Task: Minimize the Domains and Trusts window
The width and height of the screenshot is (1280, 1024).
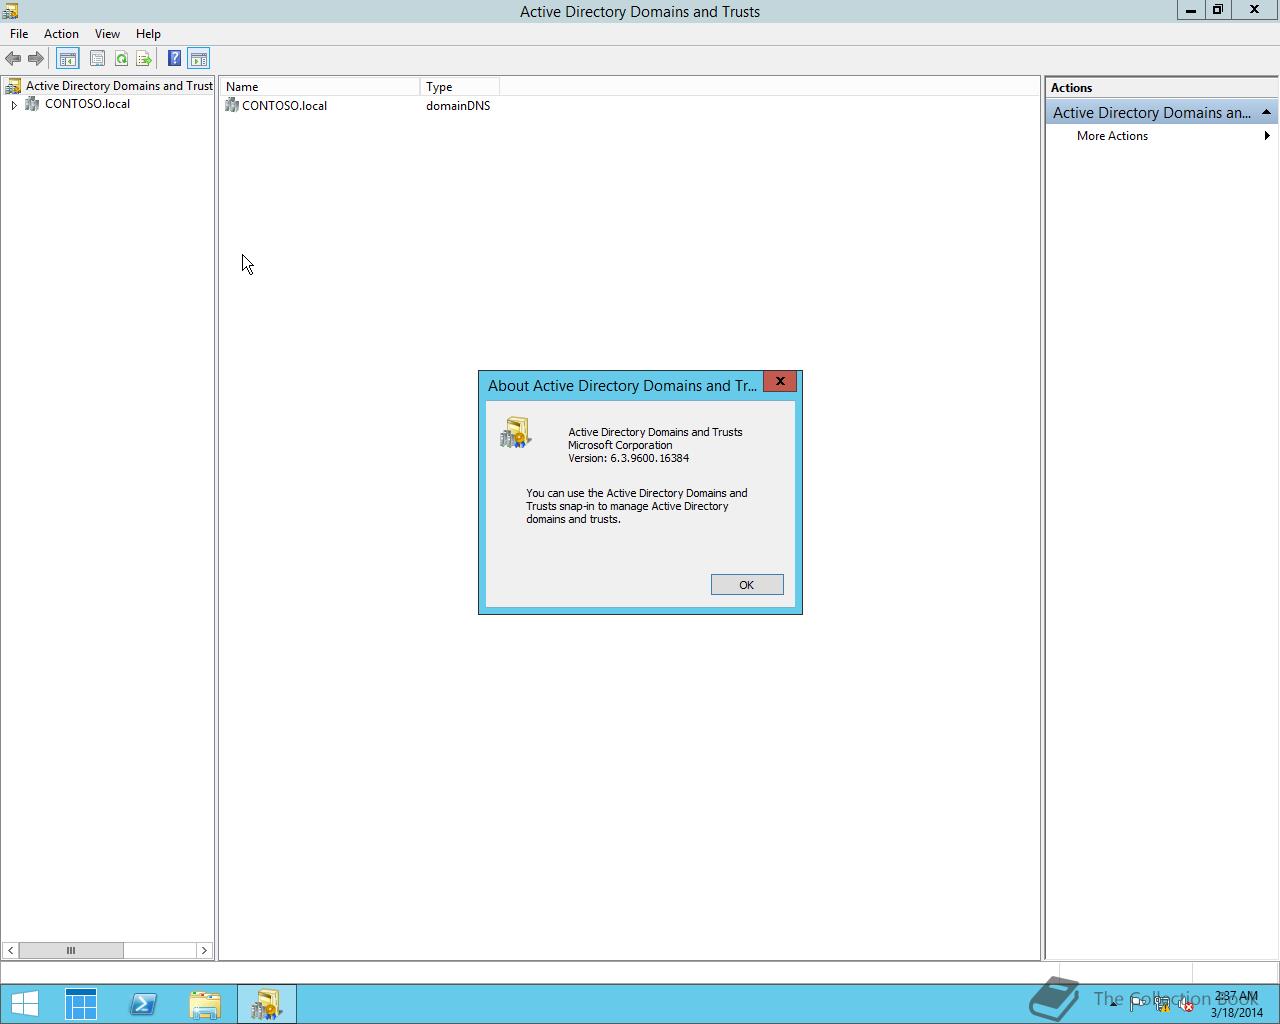Action: (x=1191, y=10)
